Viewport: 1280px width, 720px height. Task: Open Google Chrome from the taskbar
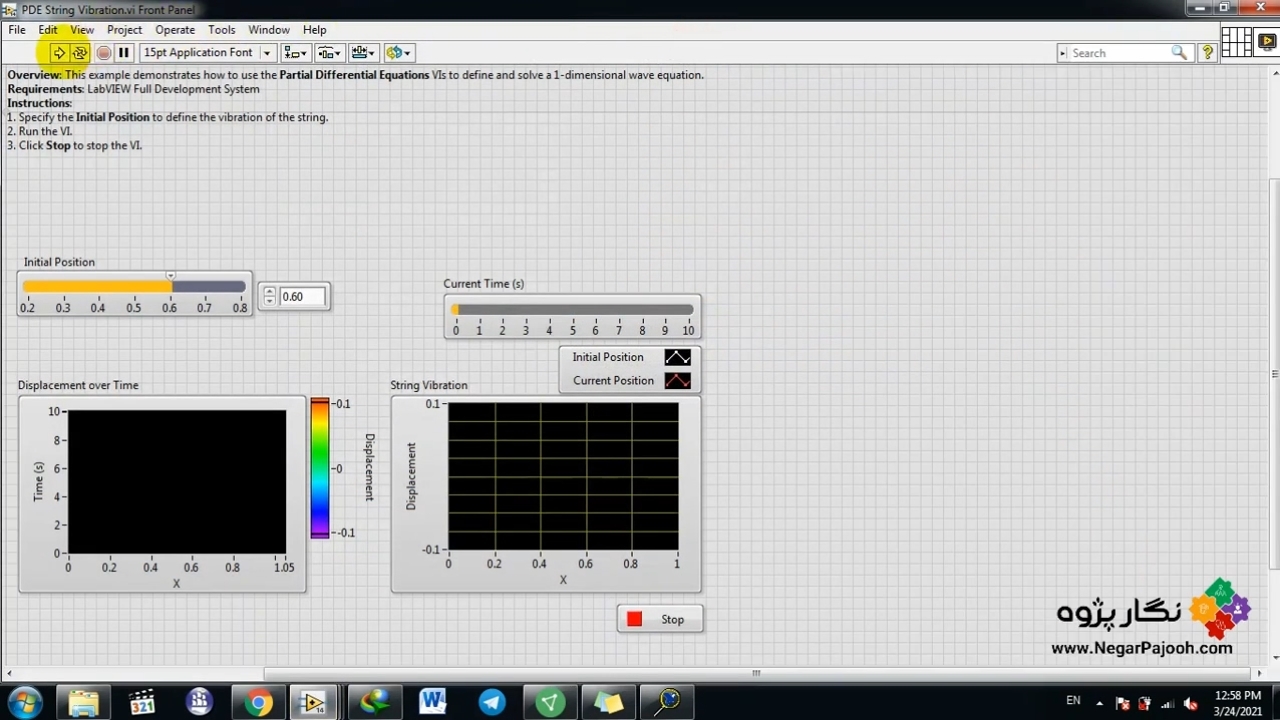(258, 702)
